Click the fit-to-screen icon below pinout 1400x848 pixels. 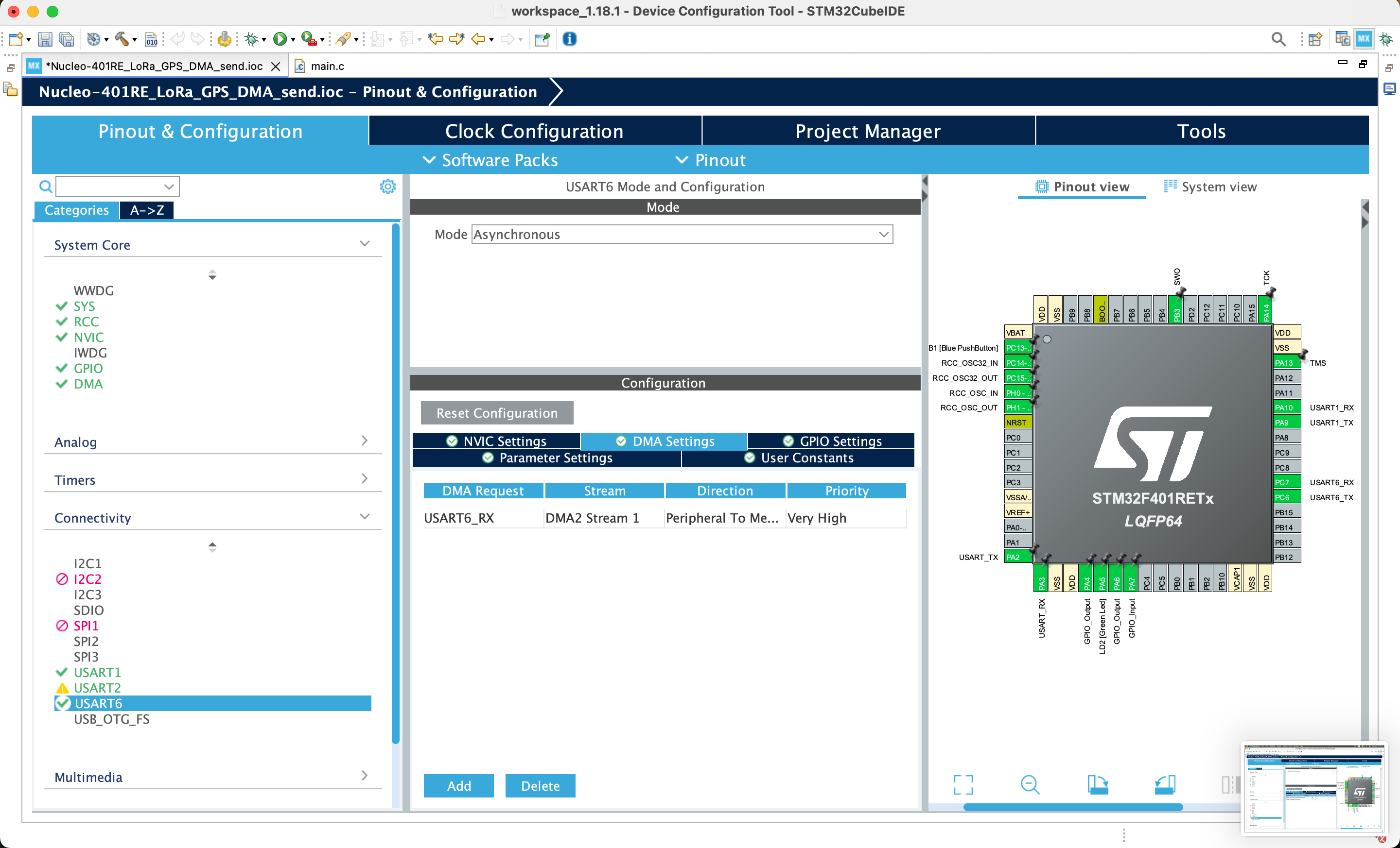963,785
